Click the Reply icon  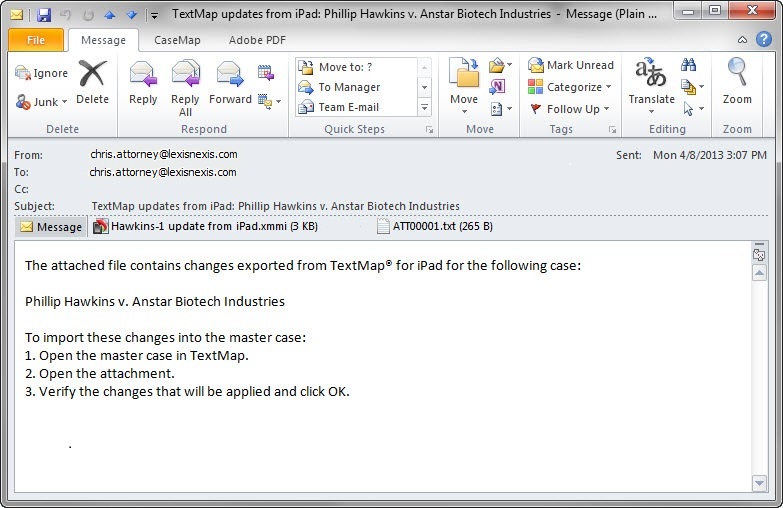(x=143, y=83)
